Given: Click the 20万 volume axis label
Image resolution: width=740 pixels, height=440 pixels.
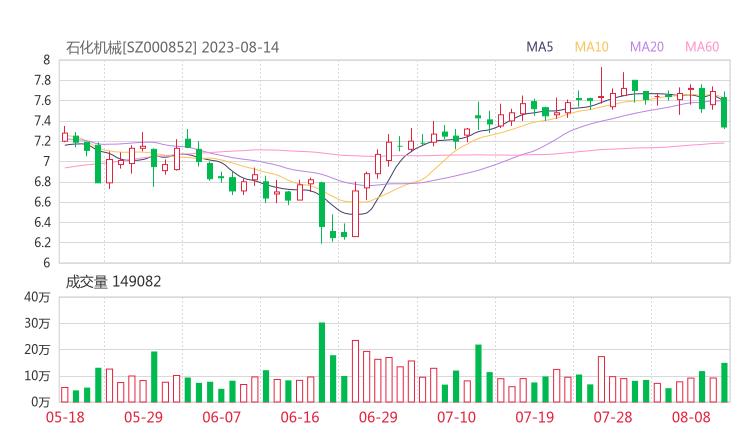Looking at the screenshot, I should click(x=37, y=350).
